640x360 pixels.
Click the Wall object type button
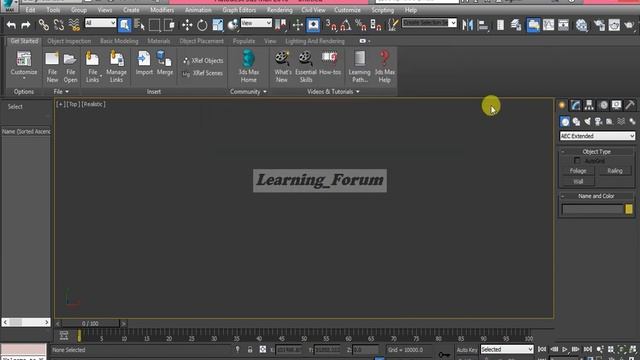tap(578, 181)
